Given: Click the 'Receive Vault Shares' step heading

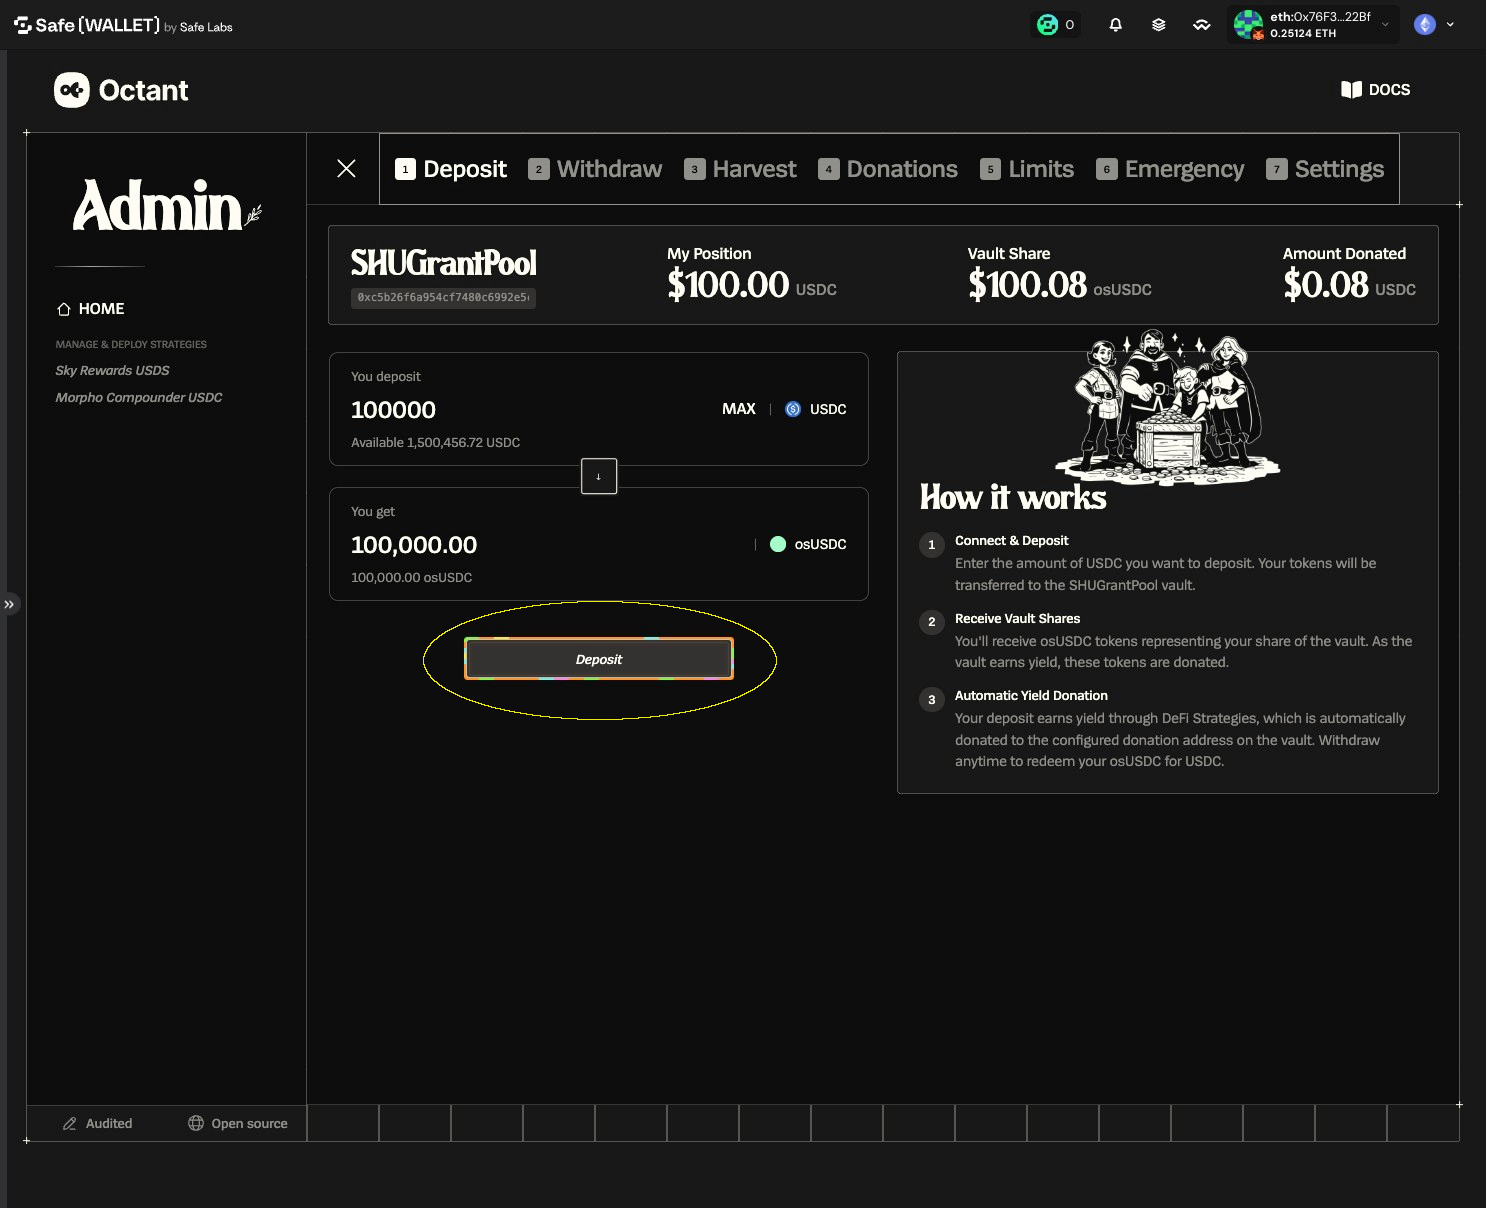Looking at the screenshot, I should (1017, 618).
